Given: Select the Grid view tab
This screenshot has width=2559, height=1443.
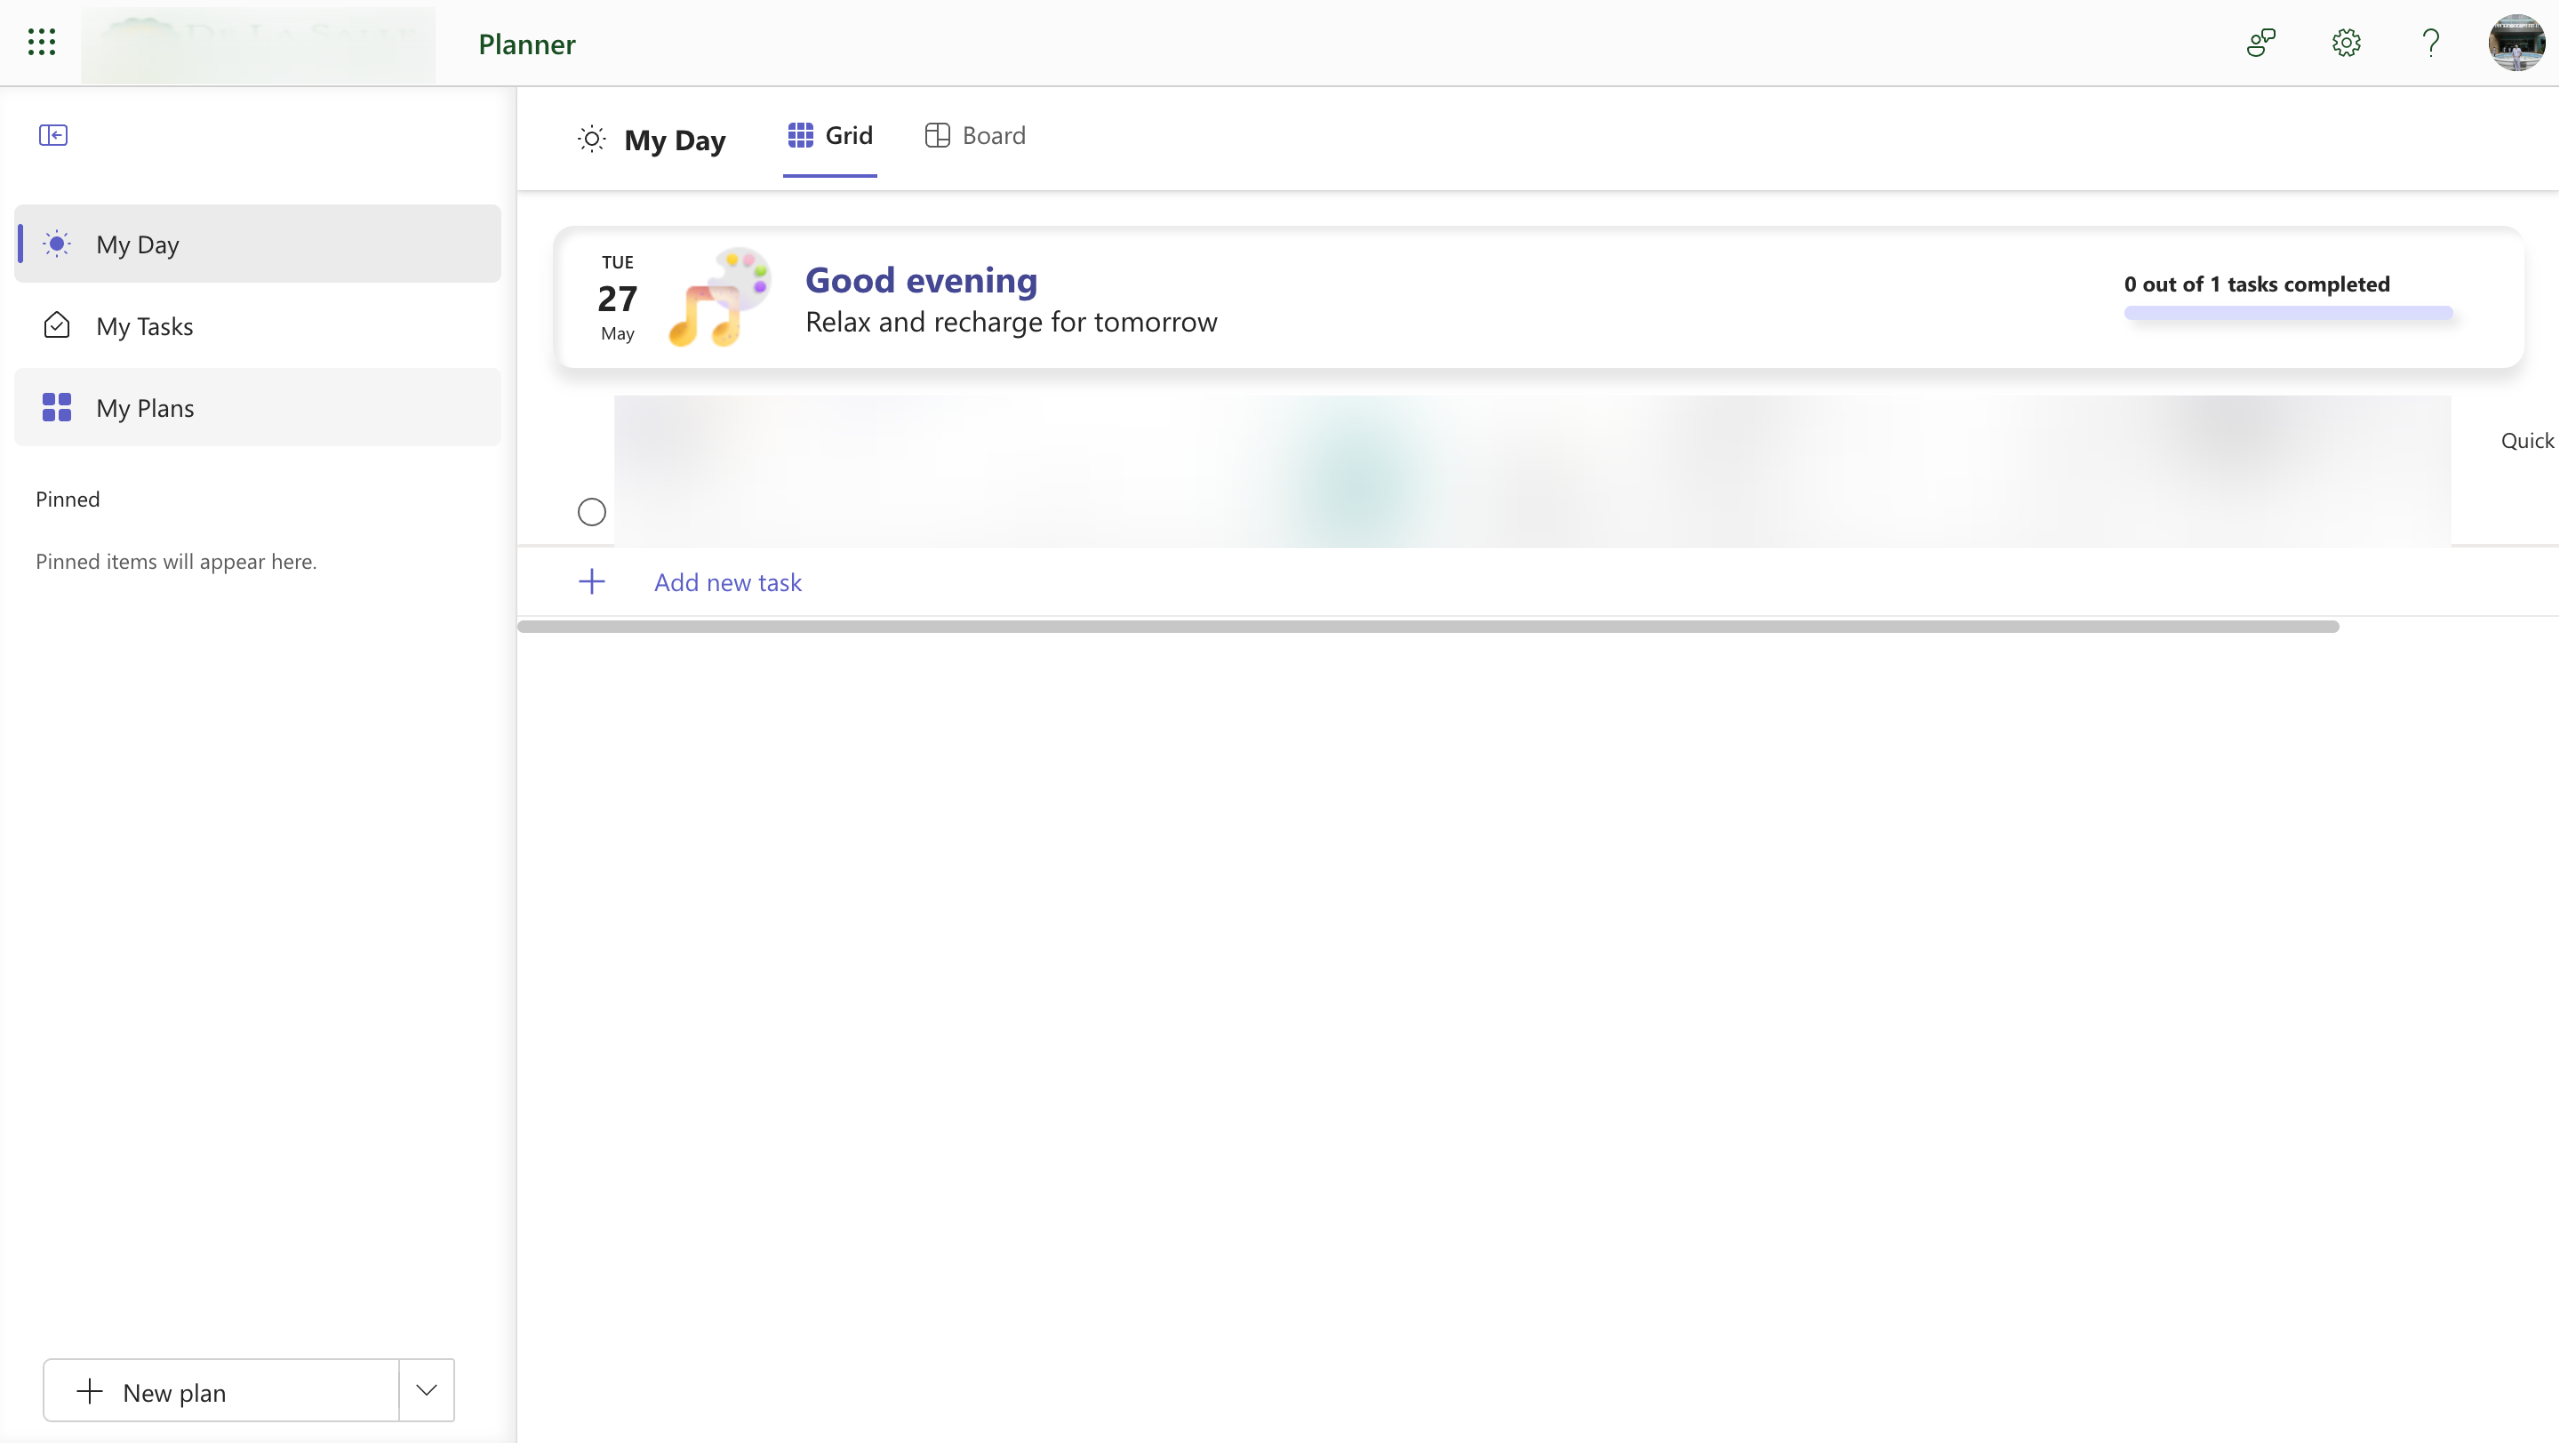Looking at the screenshot, I should point(830,136).
